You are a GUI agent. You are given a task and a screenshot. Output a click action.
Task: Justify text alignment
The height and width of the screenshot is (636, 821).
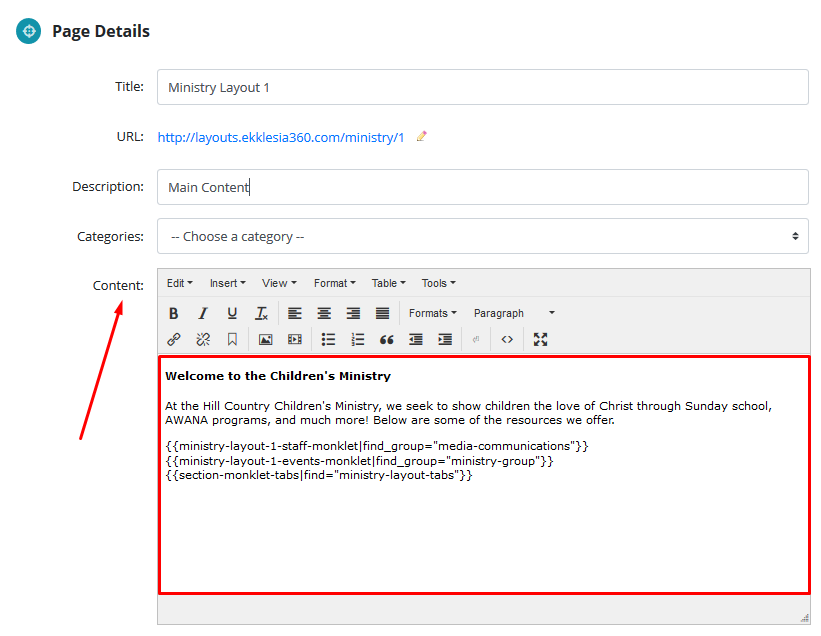pos(383,313)
